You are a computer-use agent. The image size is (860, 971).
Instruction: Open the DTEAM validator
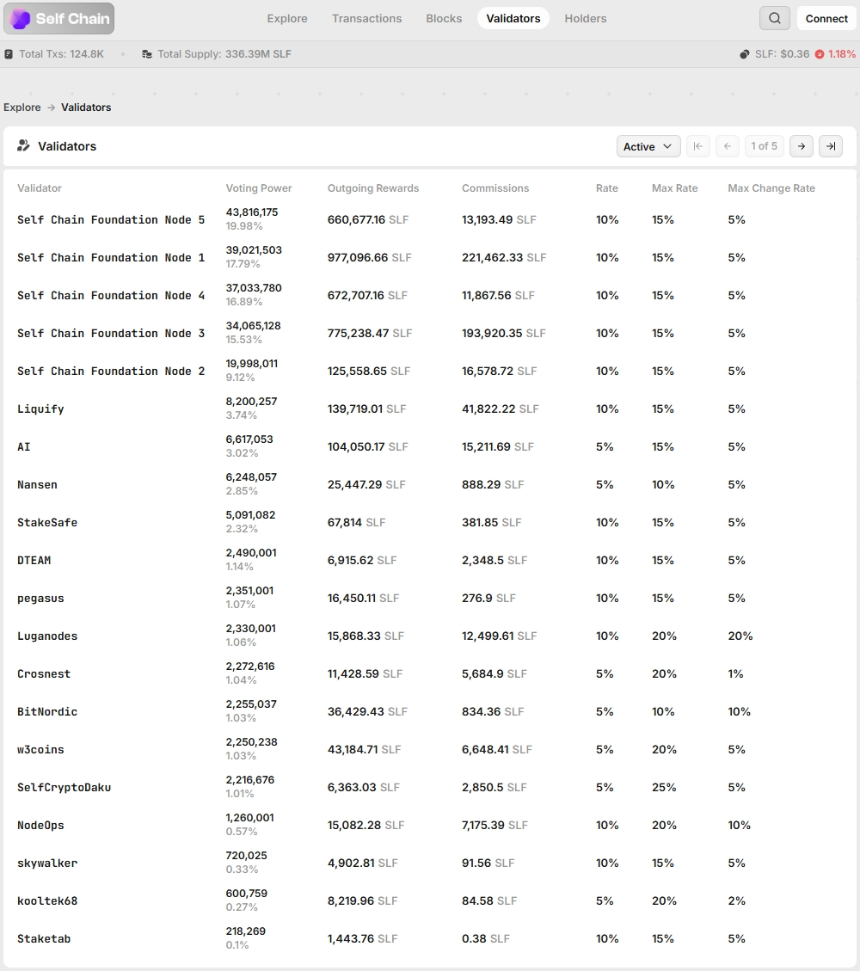[34, 560]
